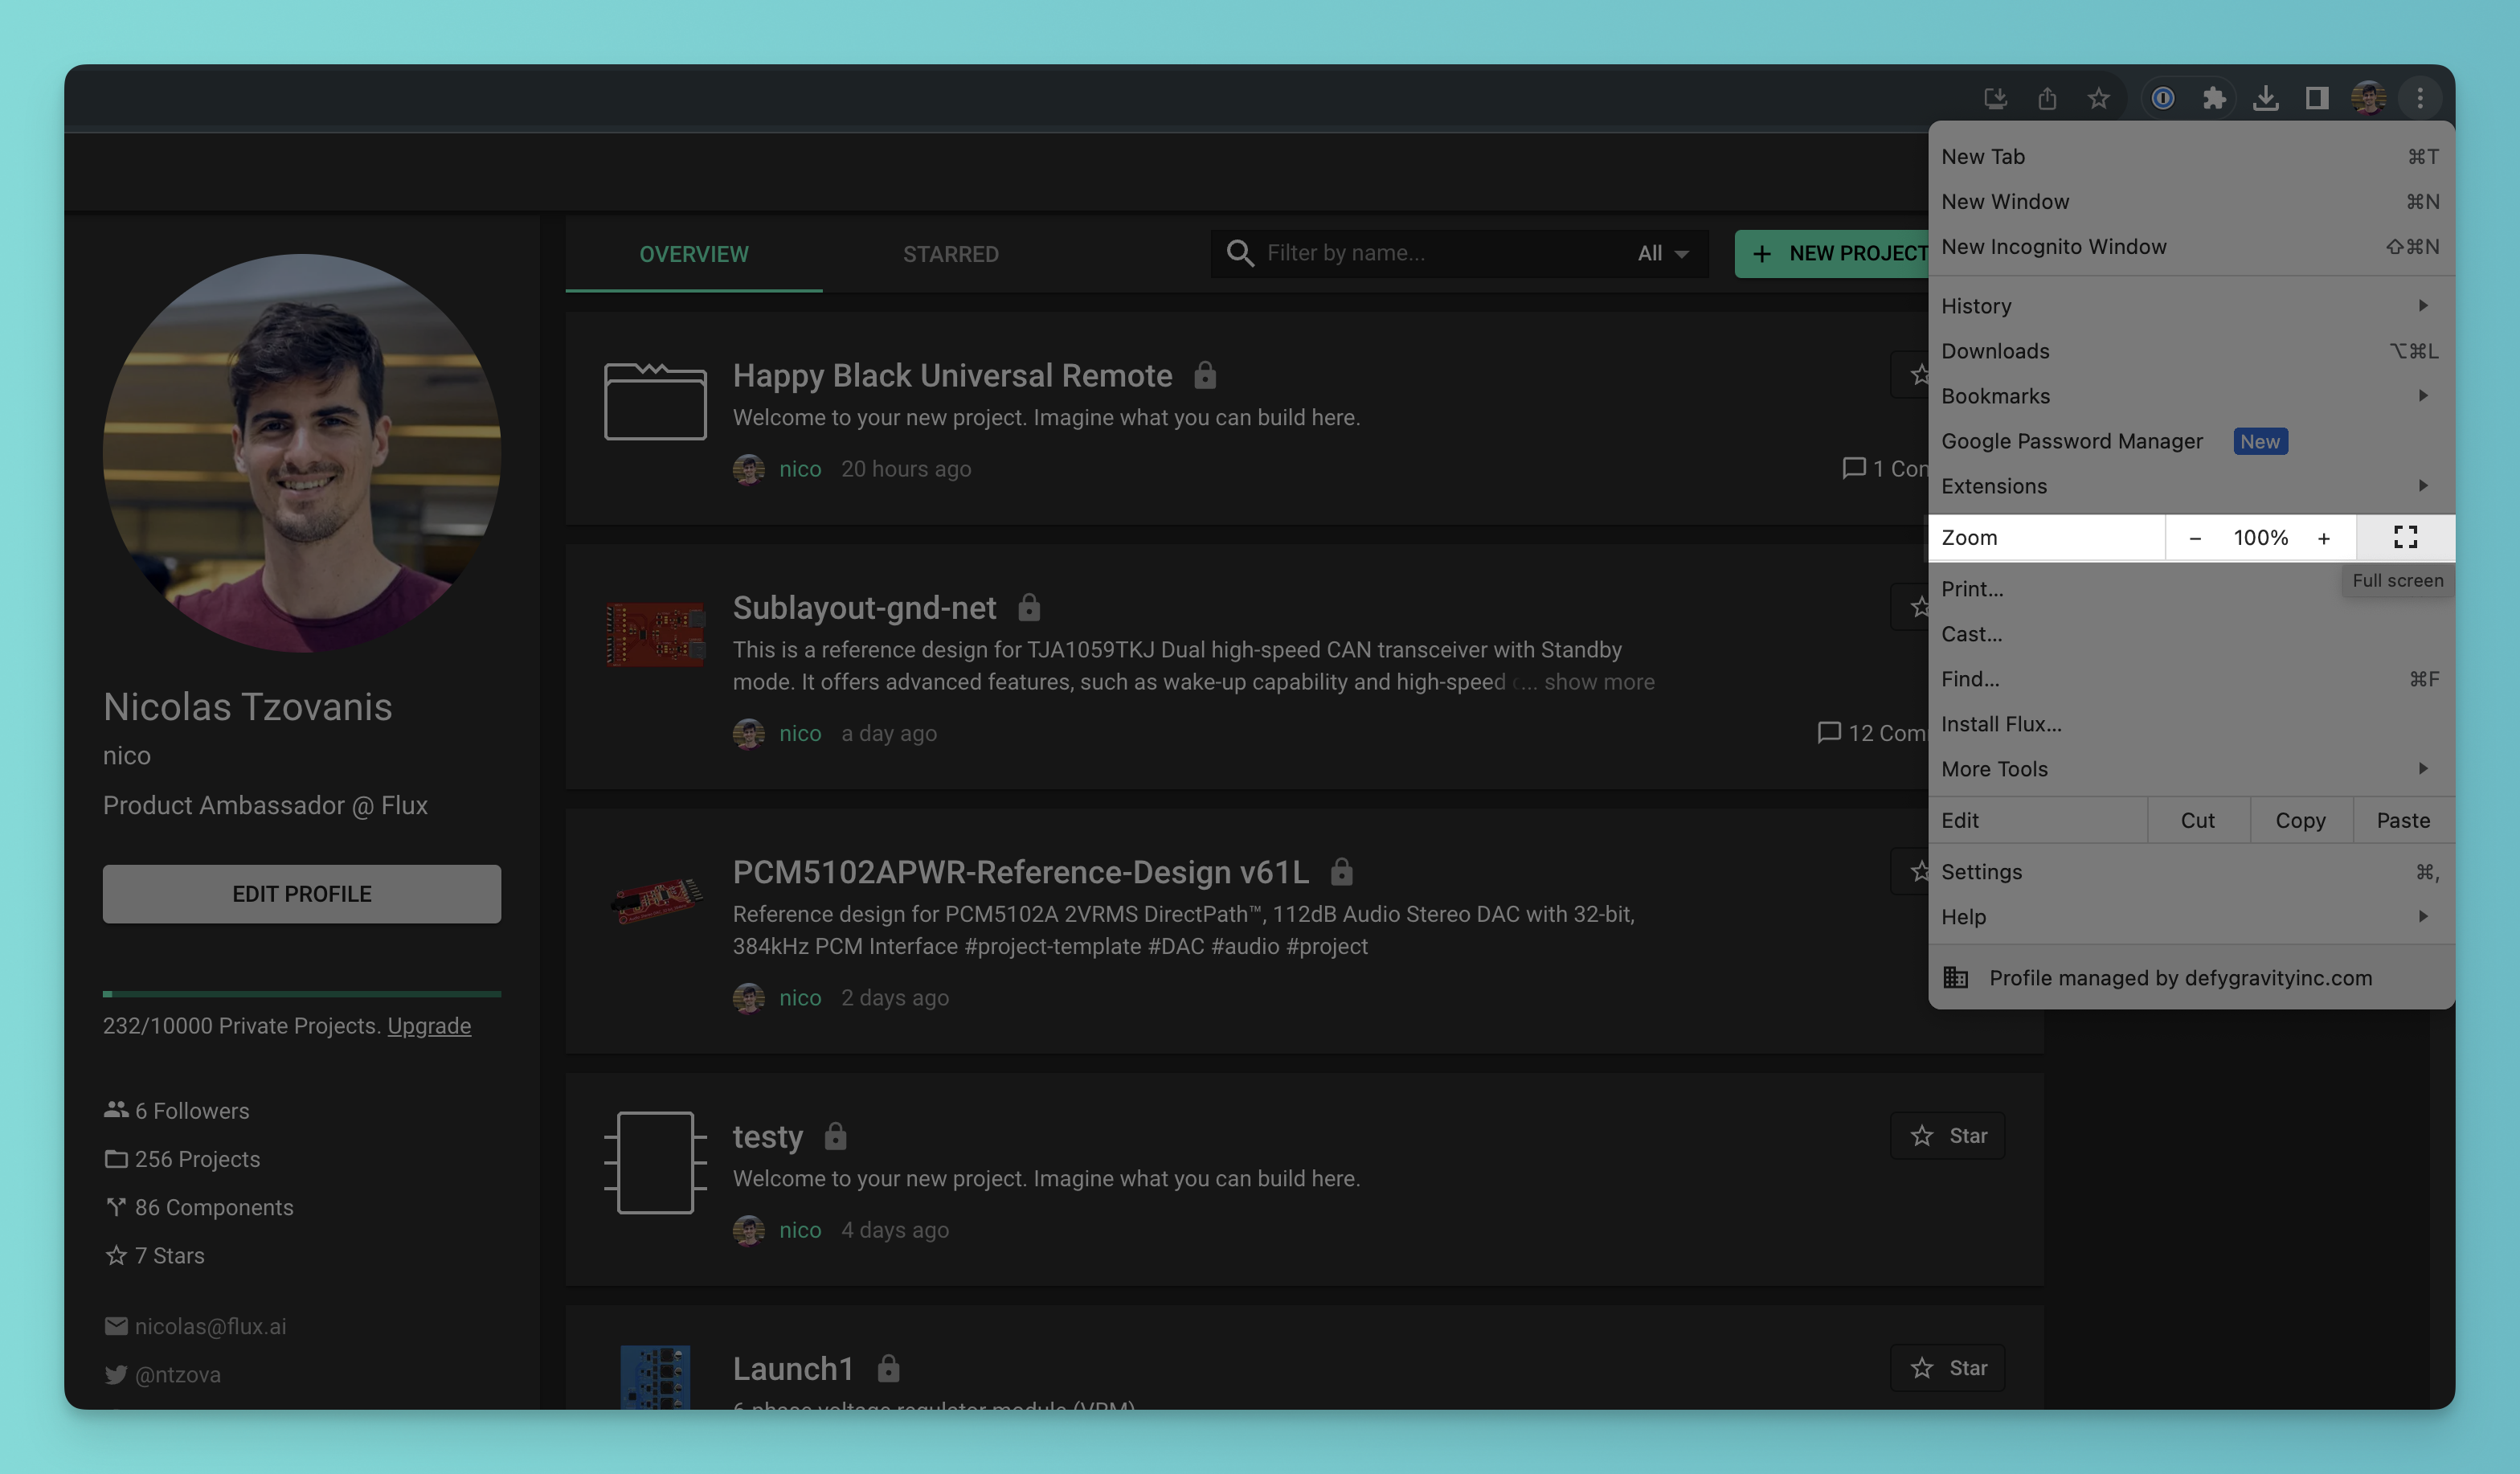Open Downloads from the Chrome menu
The image size is (2520, 1474).
tap(2191, 351)
